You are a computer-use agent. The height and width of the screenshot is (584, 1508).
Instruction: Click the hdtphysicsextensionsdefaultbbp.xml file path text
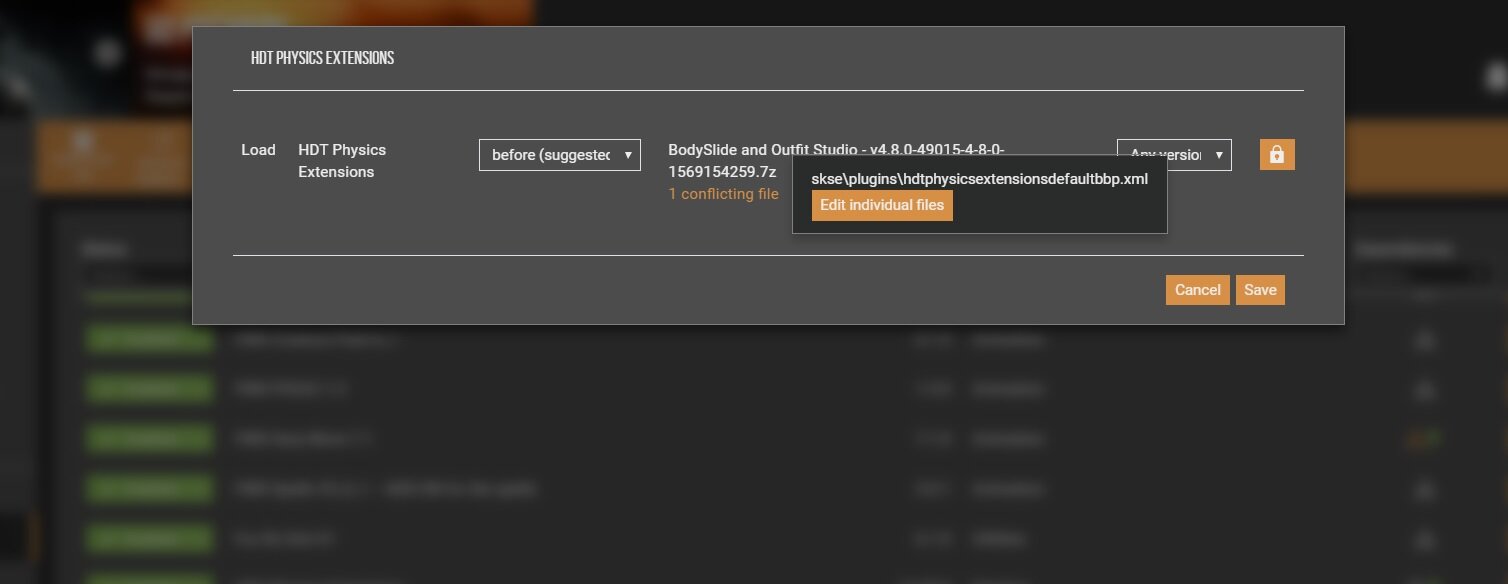click(x=979, y=179)
